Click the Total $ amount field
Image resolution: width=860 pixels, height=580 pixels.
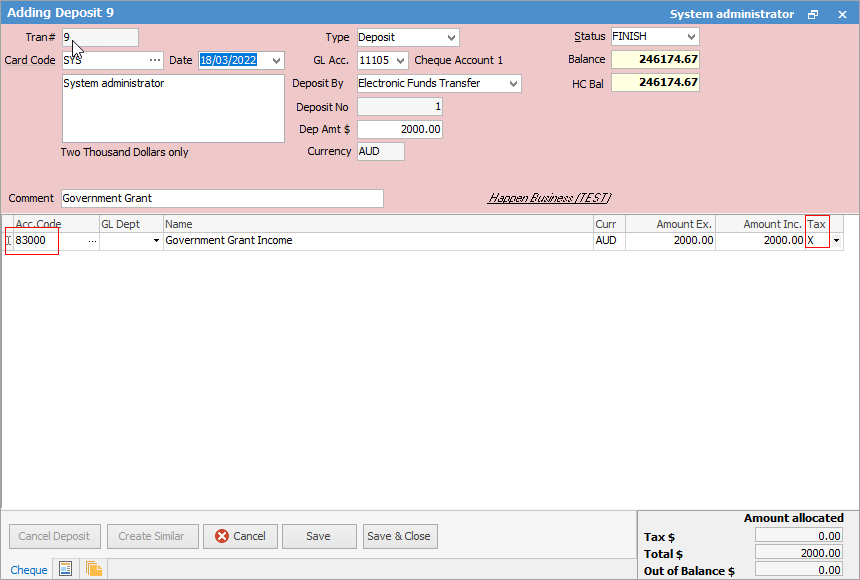tap(799, 553)
